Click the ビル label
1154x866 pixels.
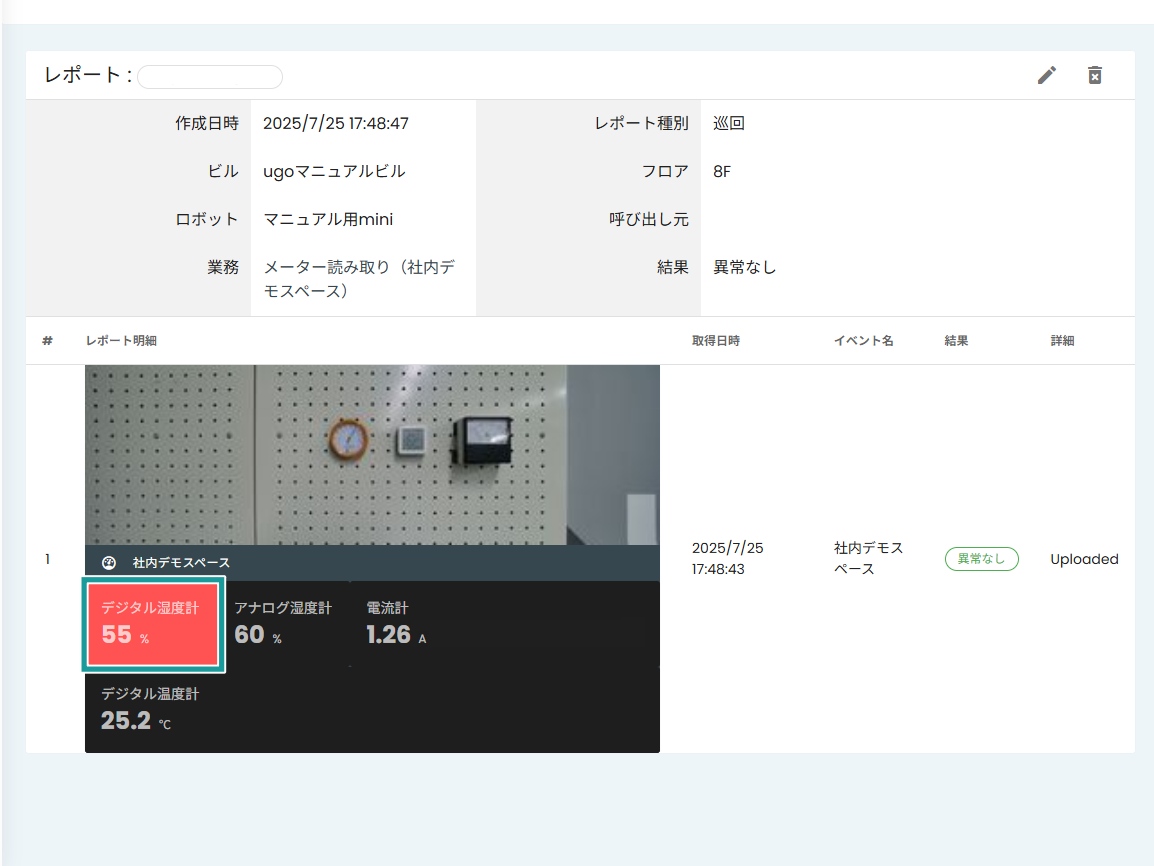coord(223,171)
